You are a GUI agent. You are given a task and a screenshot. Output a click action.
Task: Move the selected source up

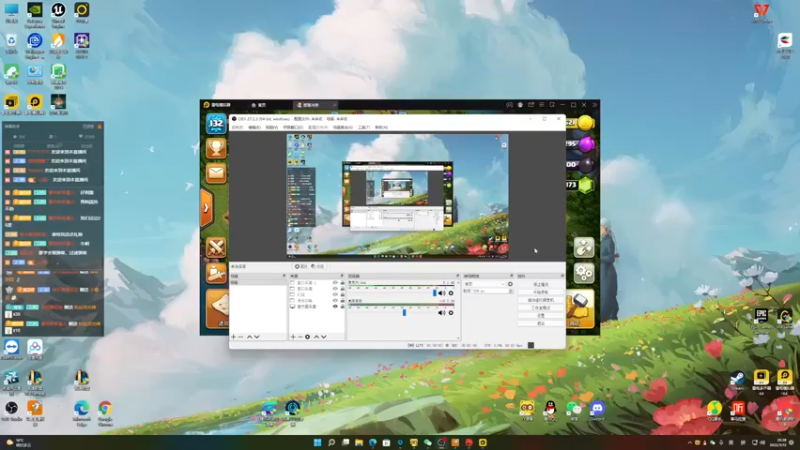point(316,337)
